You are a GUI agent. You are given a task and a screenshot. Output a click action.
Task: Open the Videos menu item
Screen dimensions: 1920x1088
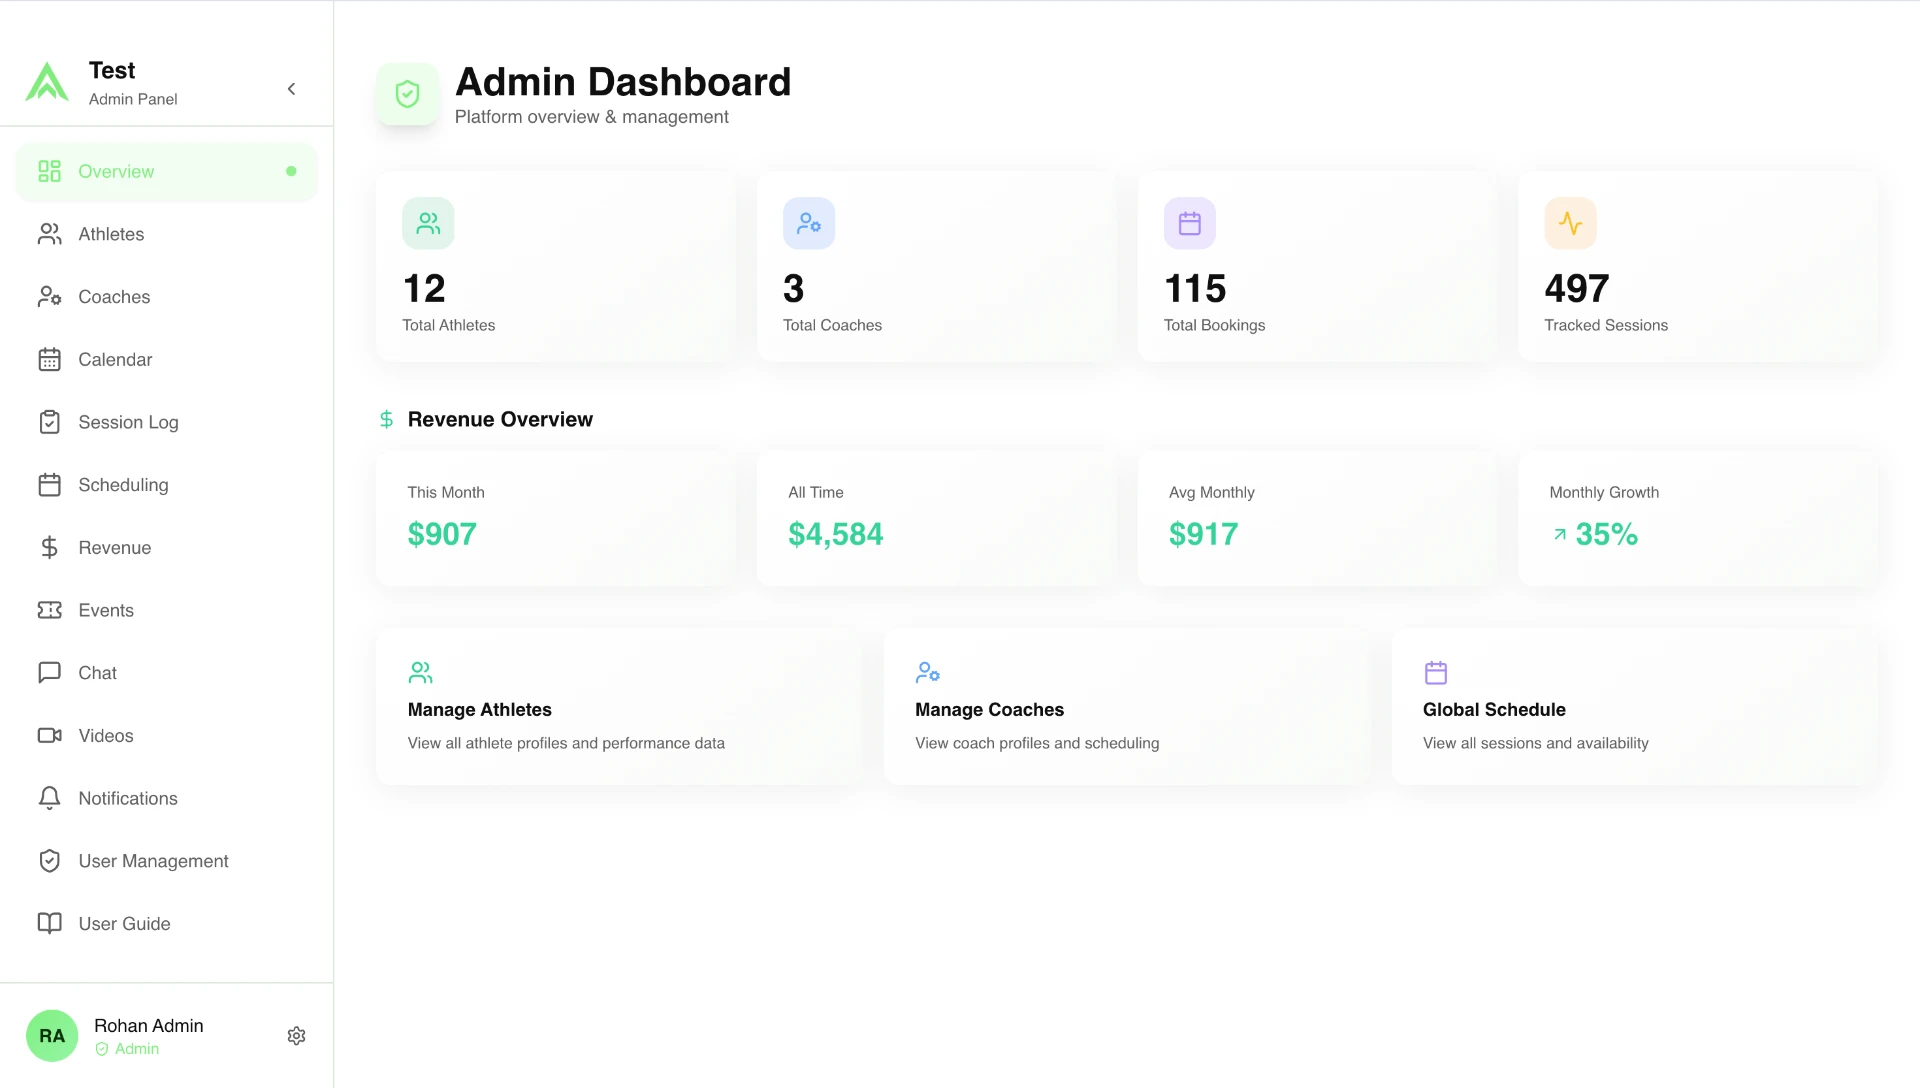pos(167,736)
